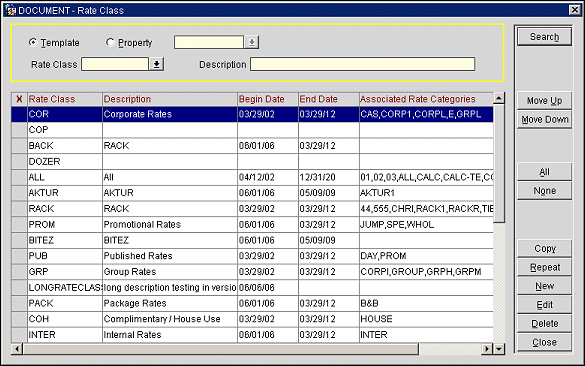Click the Rate Class input field
Screen dimensions: 585x366
click(x=115, y=64)
